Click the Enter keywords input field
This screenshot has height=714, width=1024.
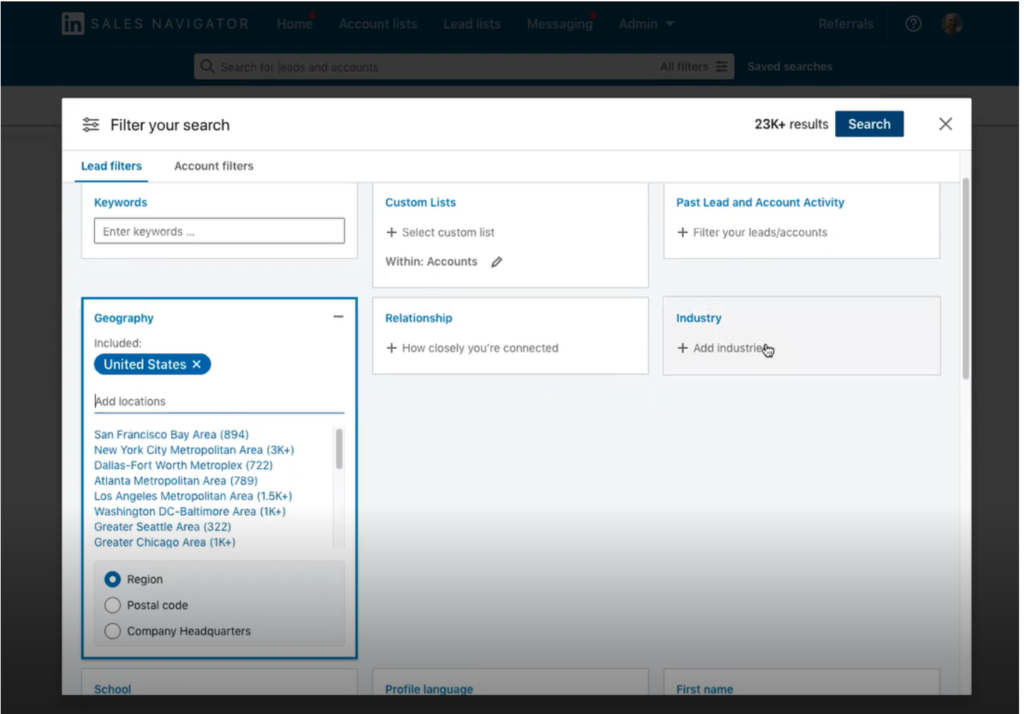click(219, 231)
